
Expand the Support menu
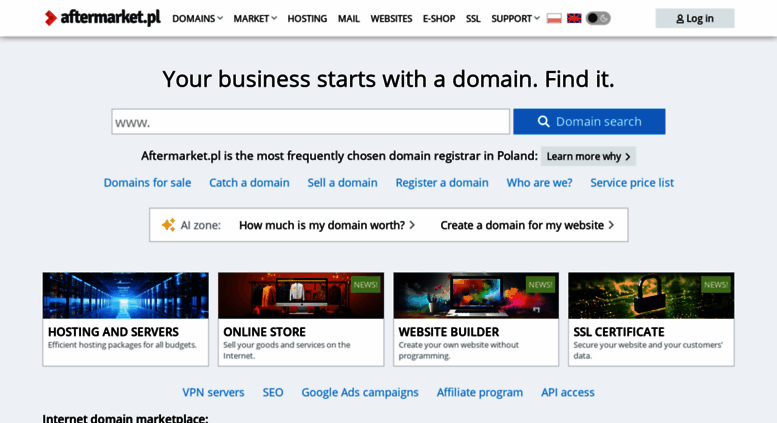515,19
